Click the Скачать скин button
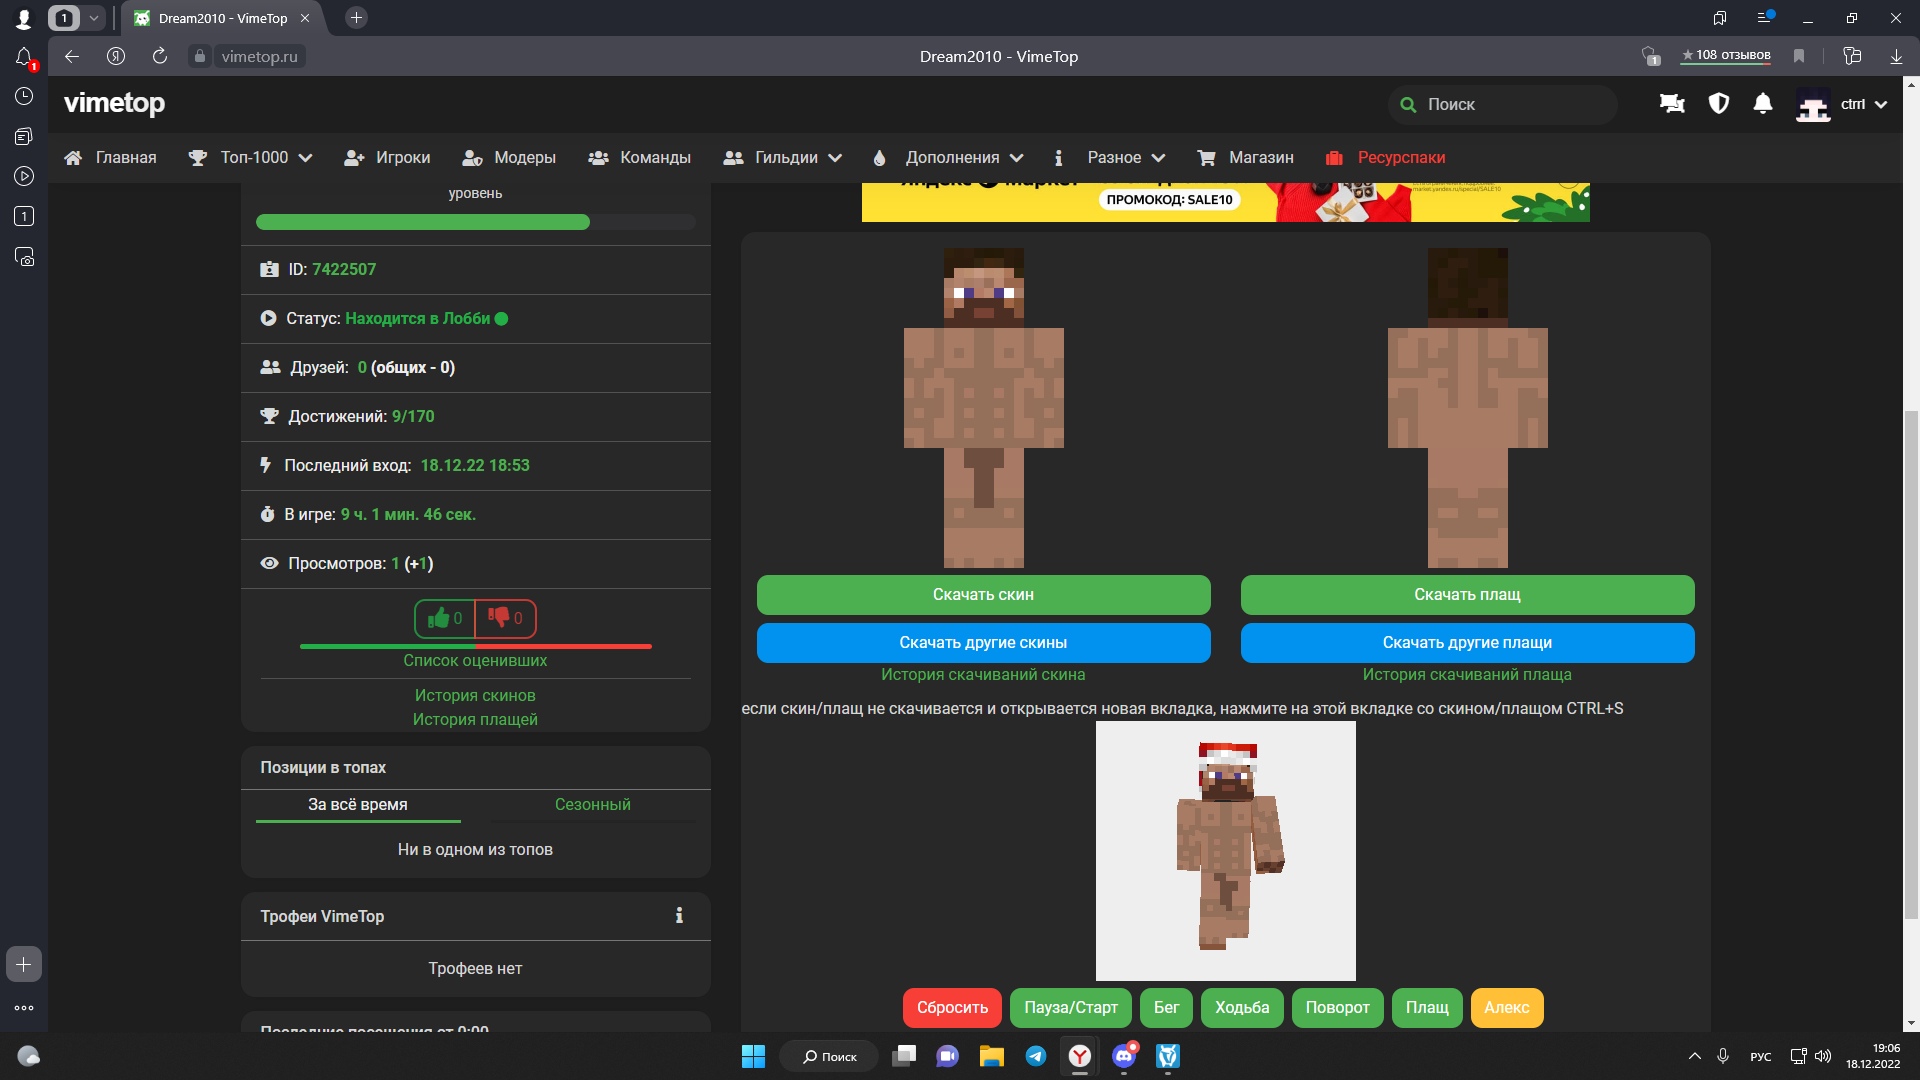1920x1080 pixels. point(983,594)
